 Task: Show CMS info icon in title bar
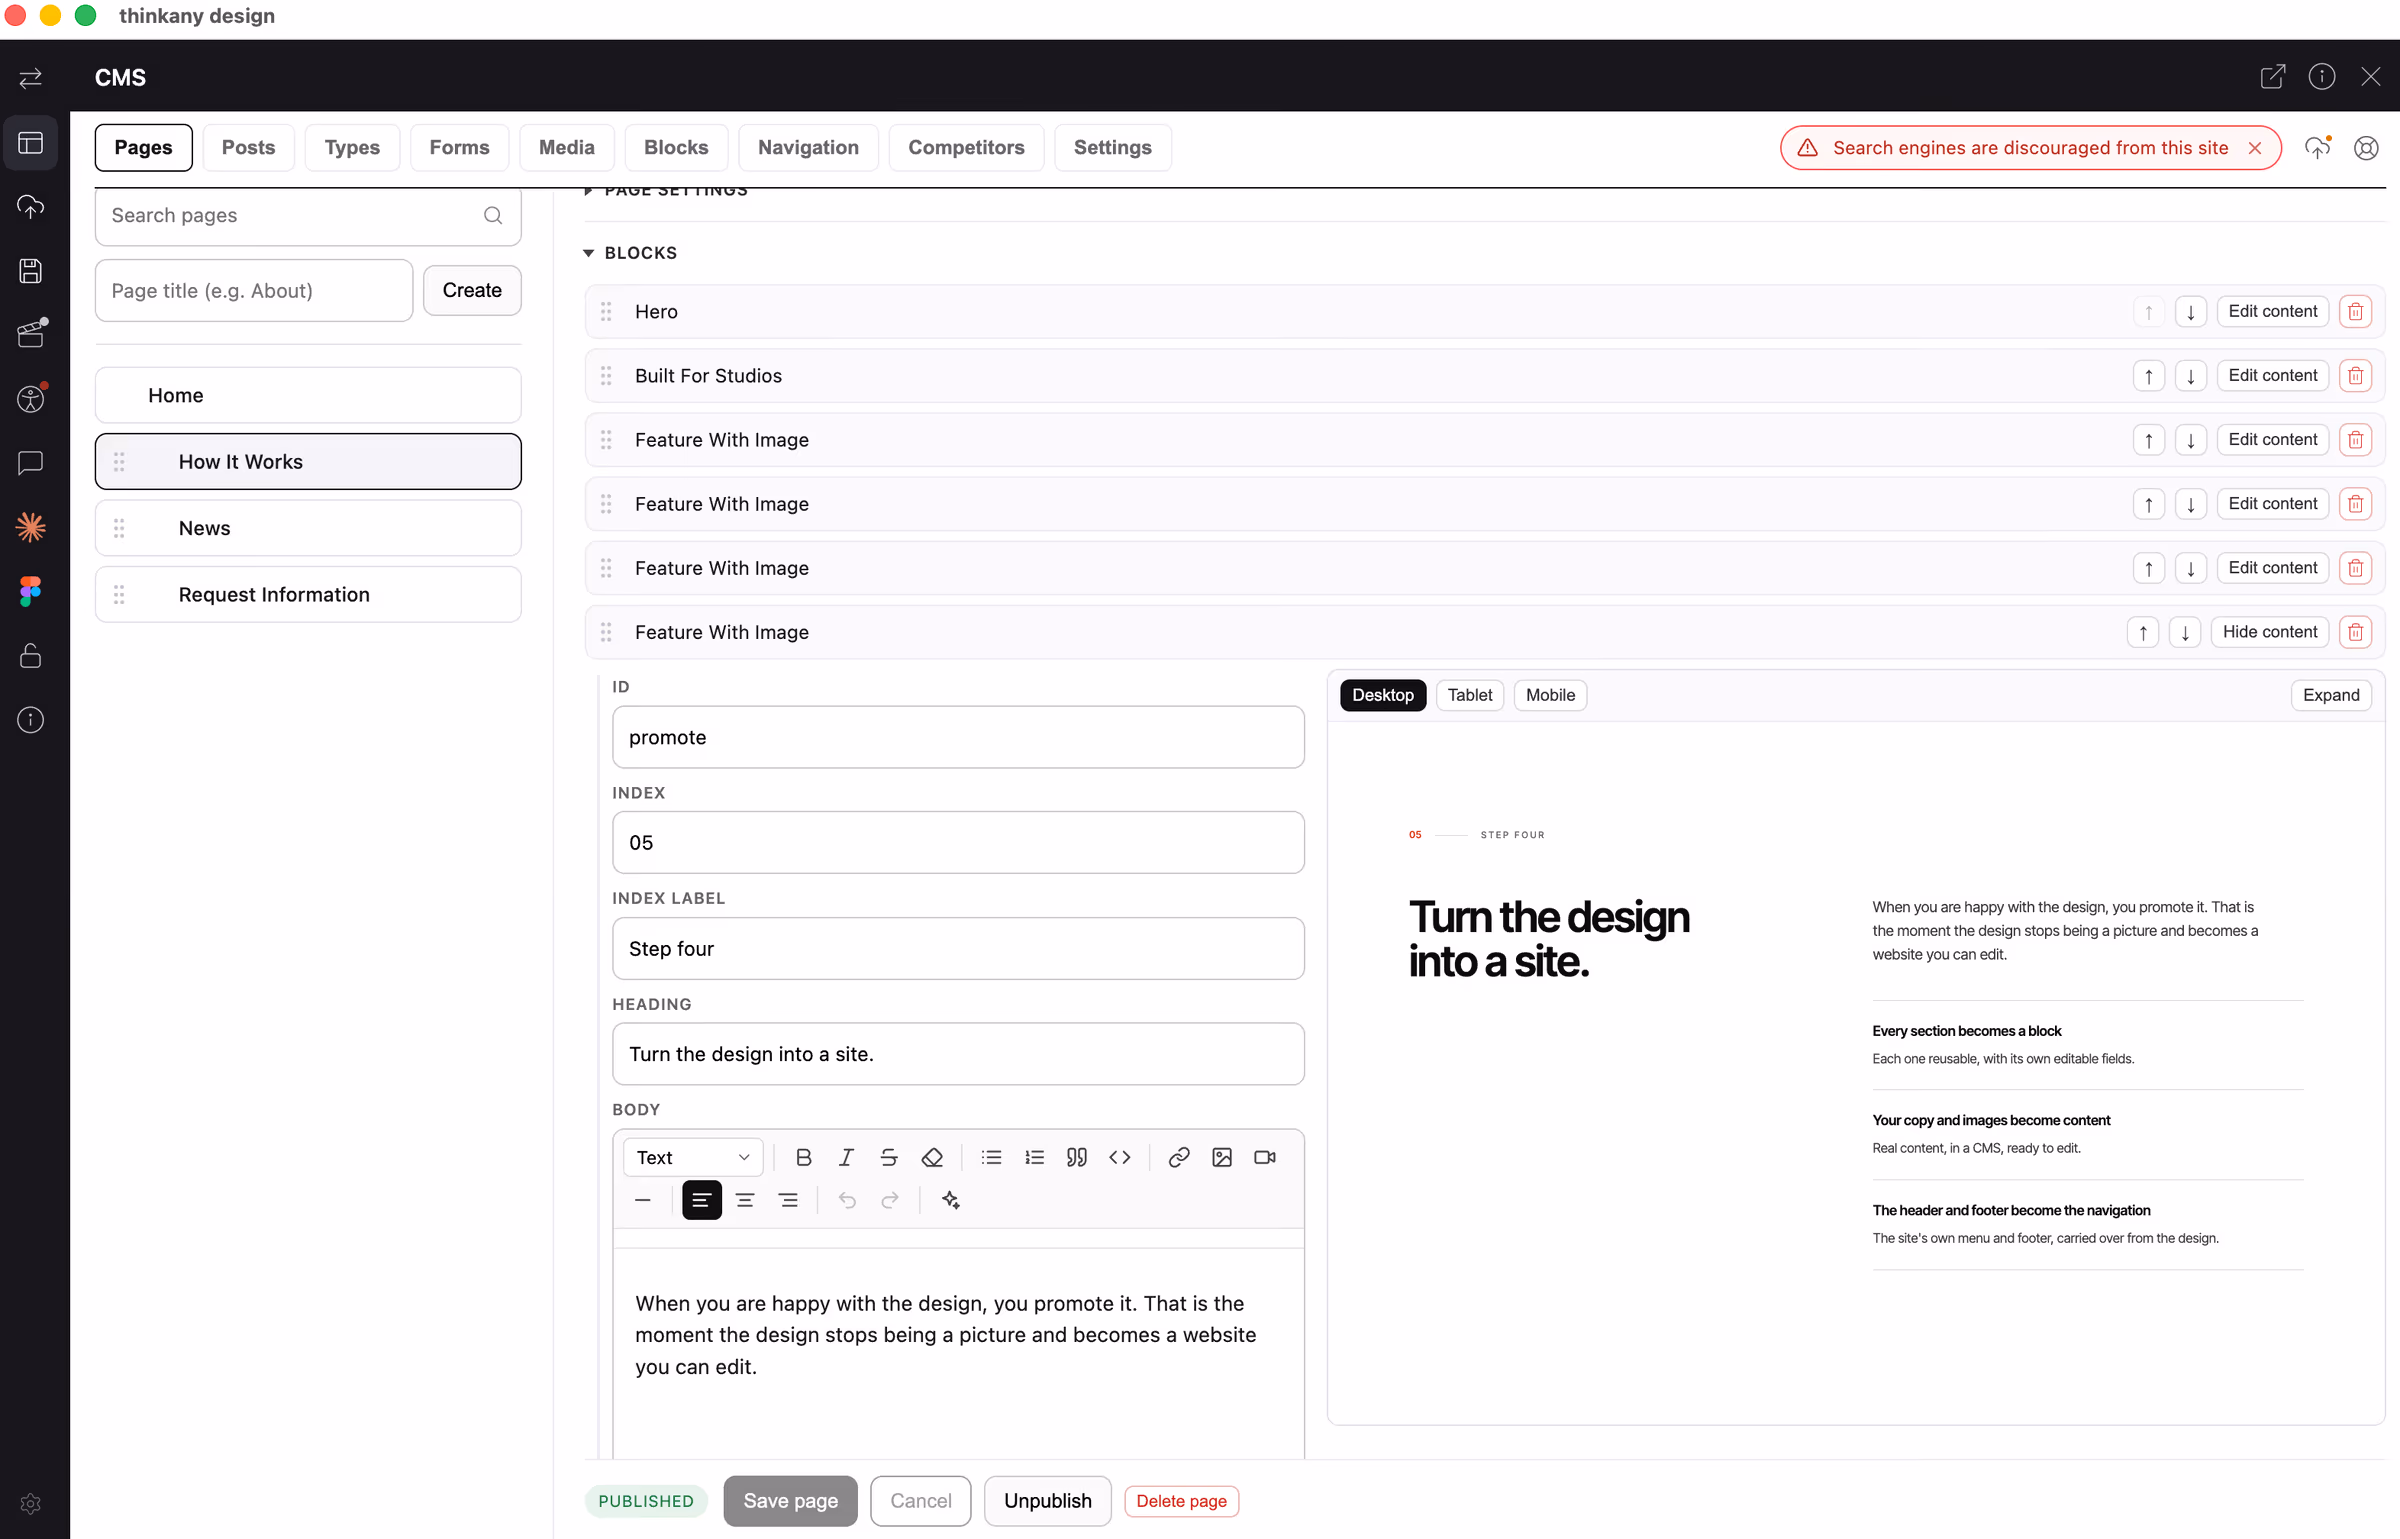click(x=2322, y=77)
